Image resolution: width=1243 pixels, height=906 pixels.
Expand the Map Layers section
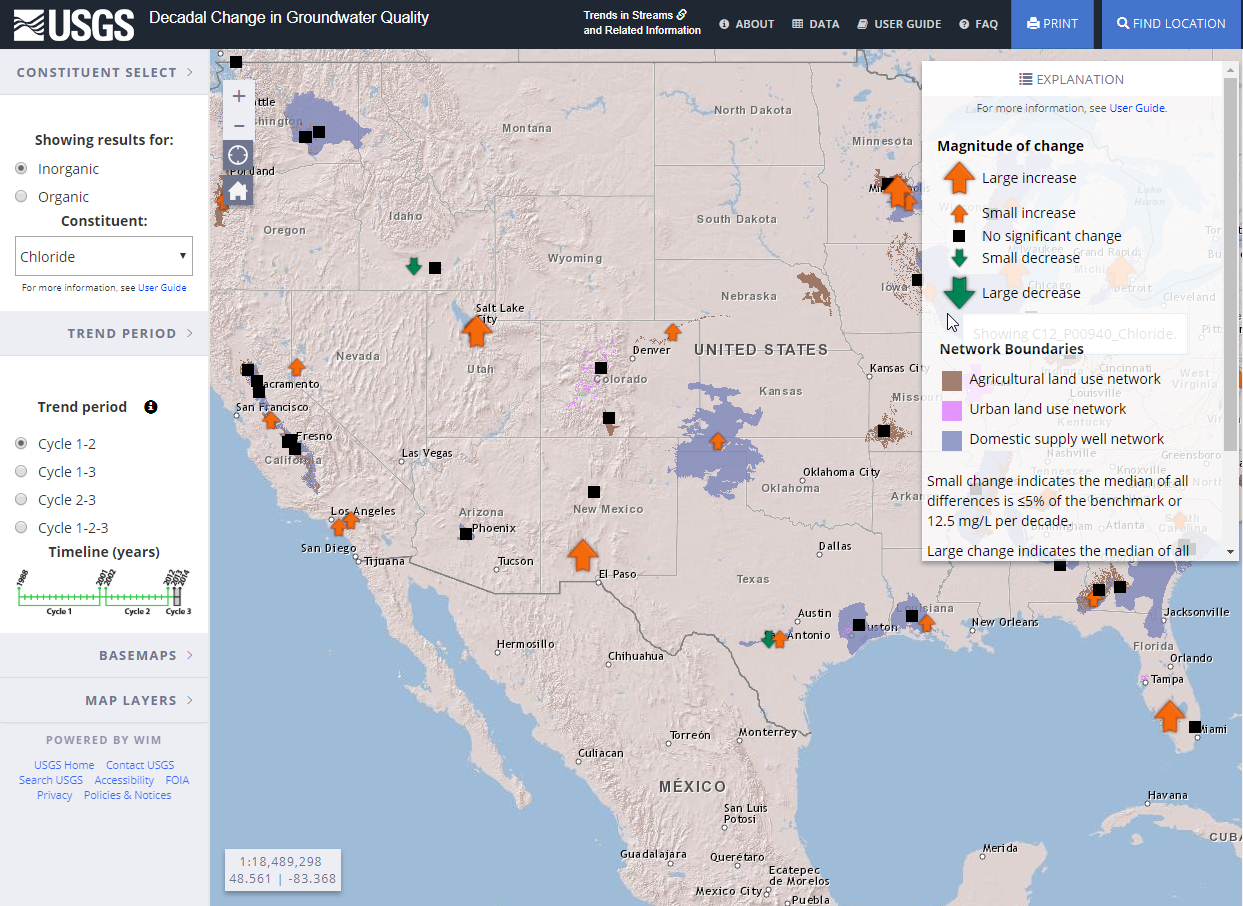click(104, 700)
